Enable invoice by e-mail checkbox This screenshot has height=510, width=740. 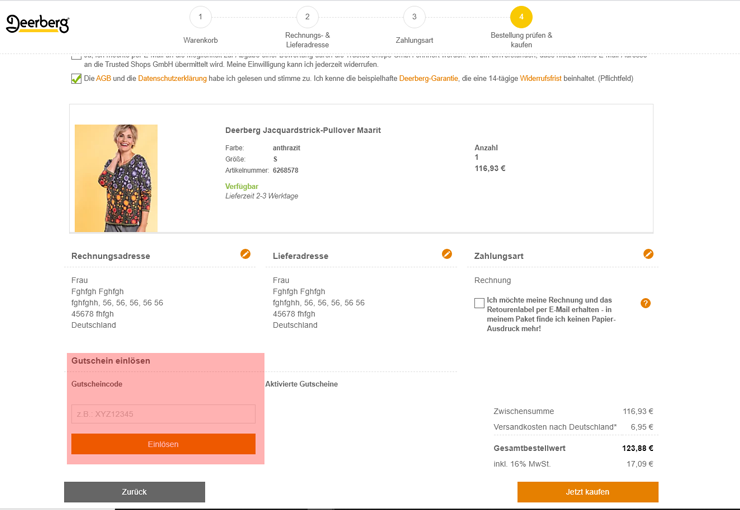479,303
